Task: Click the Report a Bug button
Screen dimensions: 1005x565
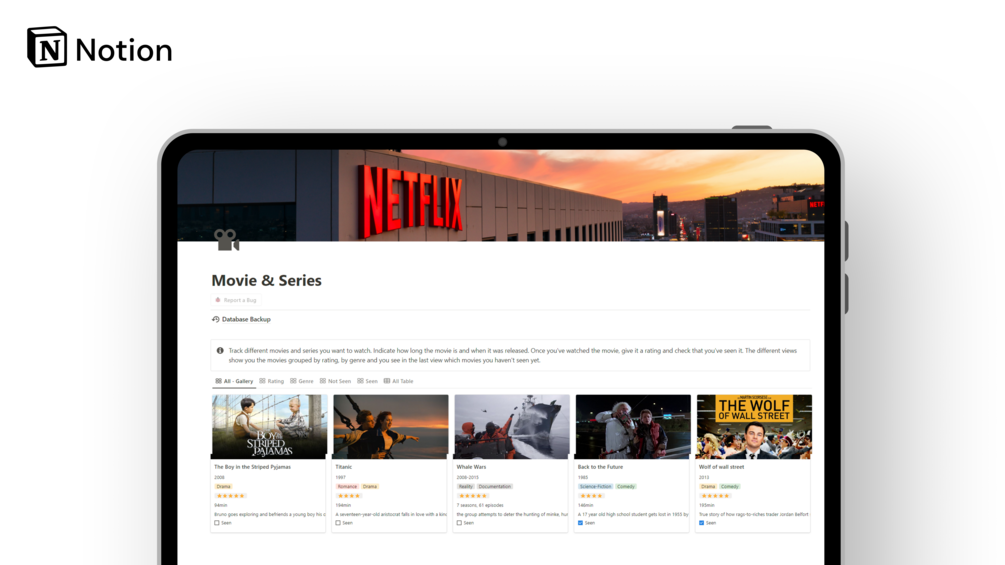Action: [x=236, y=300]
